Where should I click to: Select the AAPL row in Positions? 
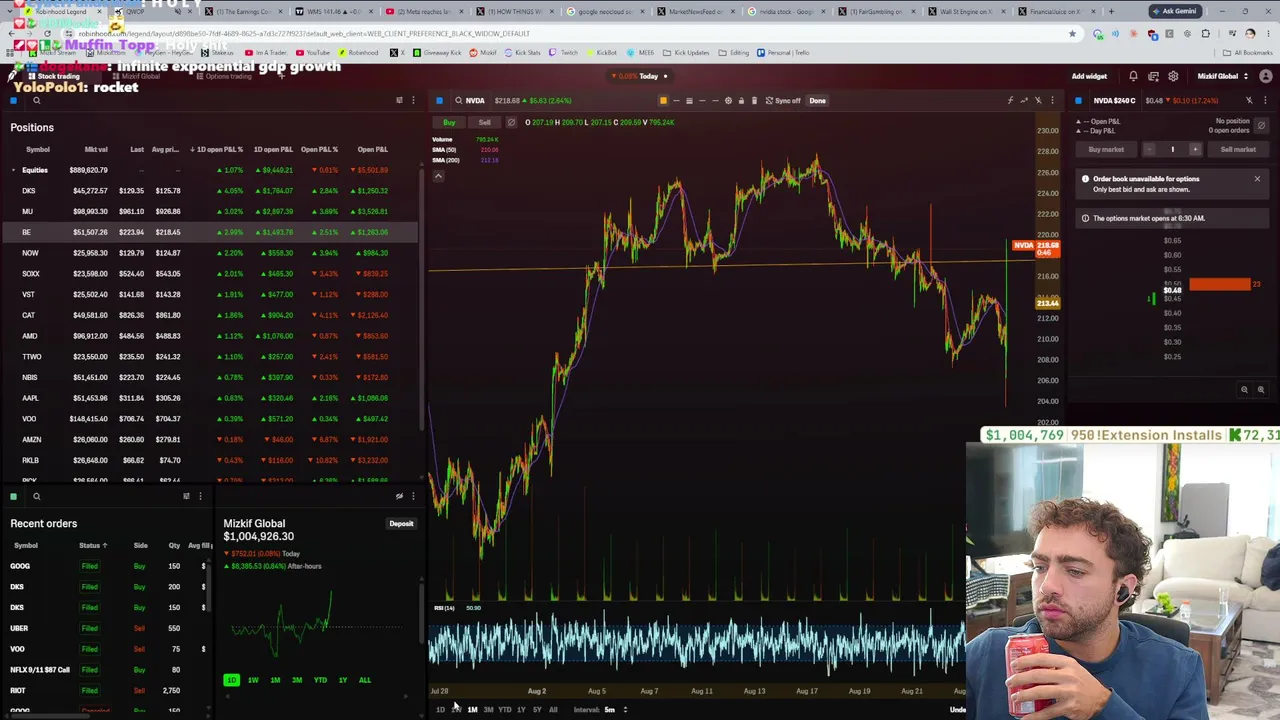click(210, 398)
